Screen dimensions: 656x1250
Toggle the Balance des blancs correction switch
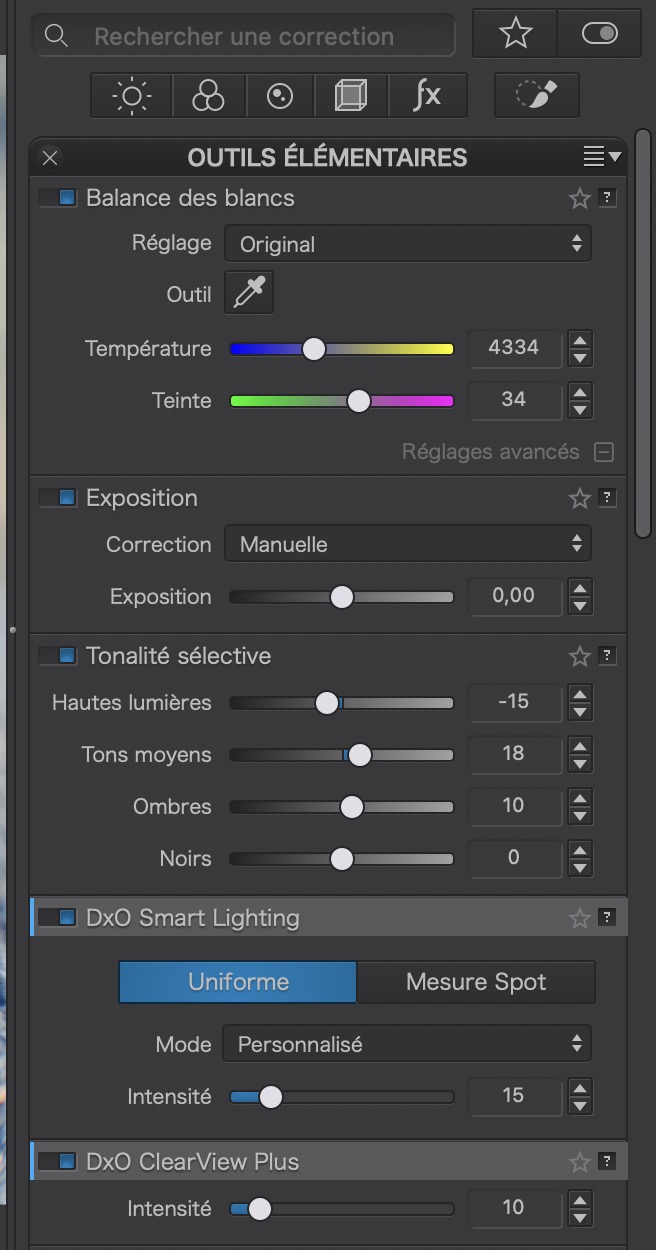point(58,198)
